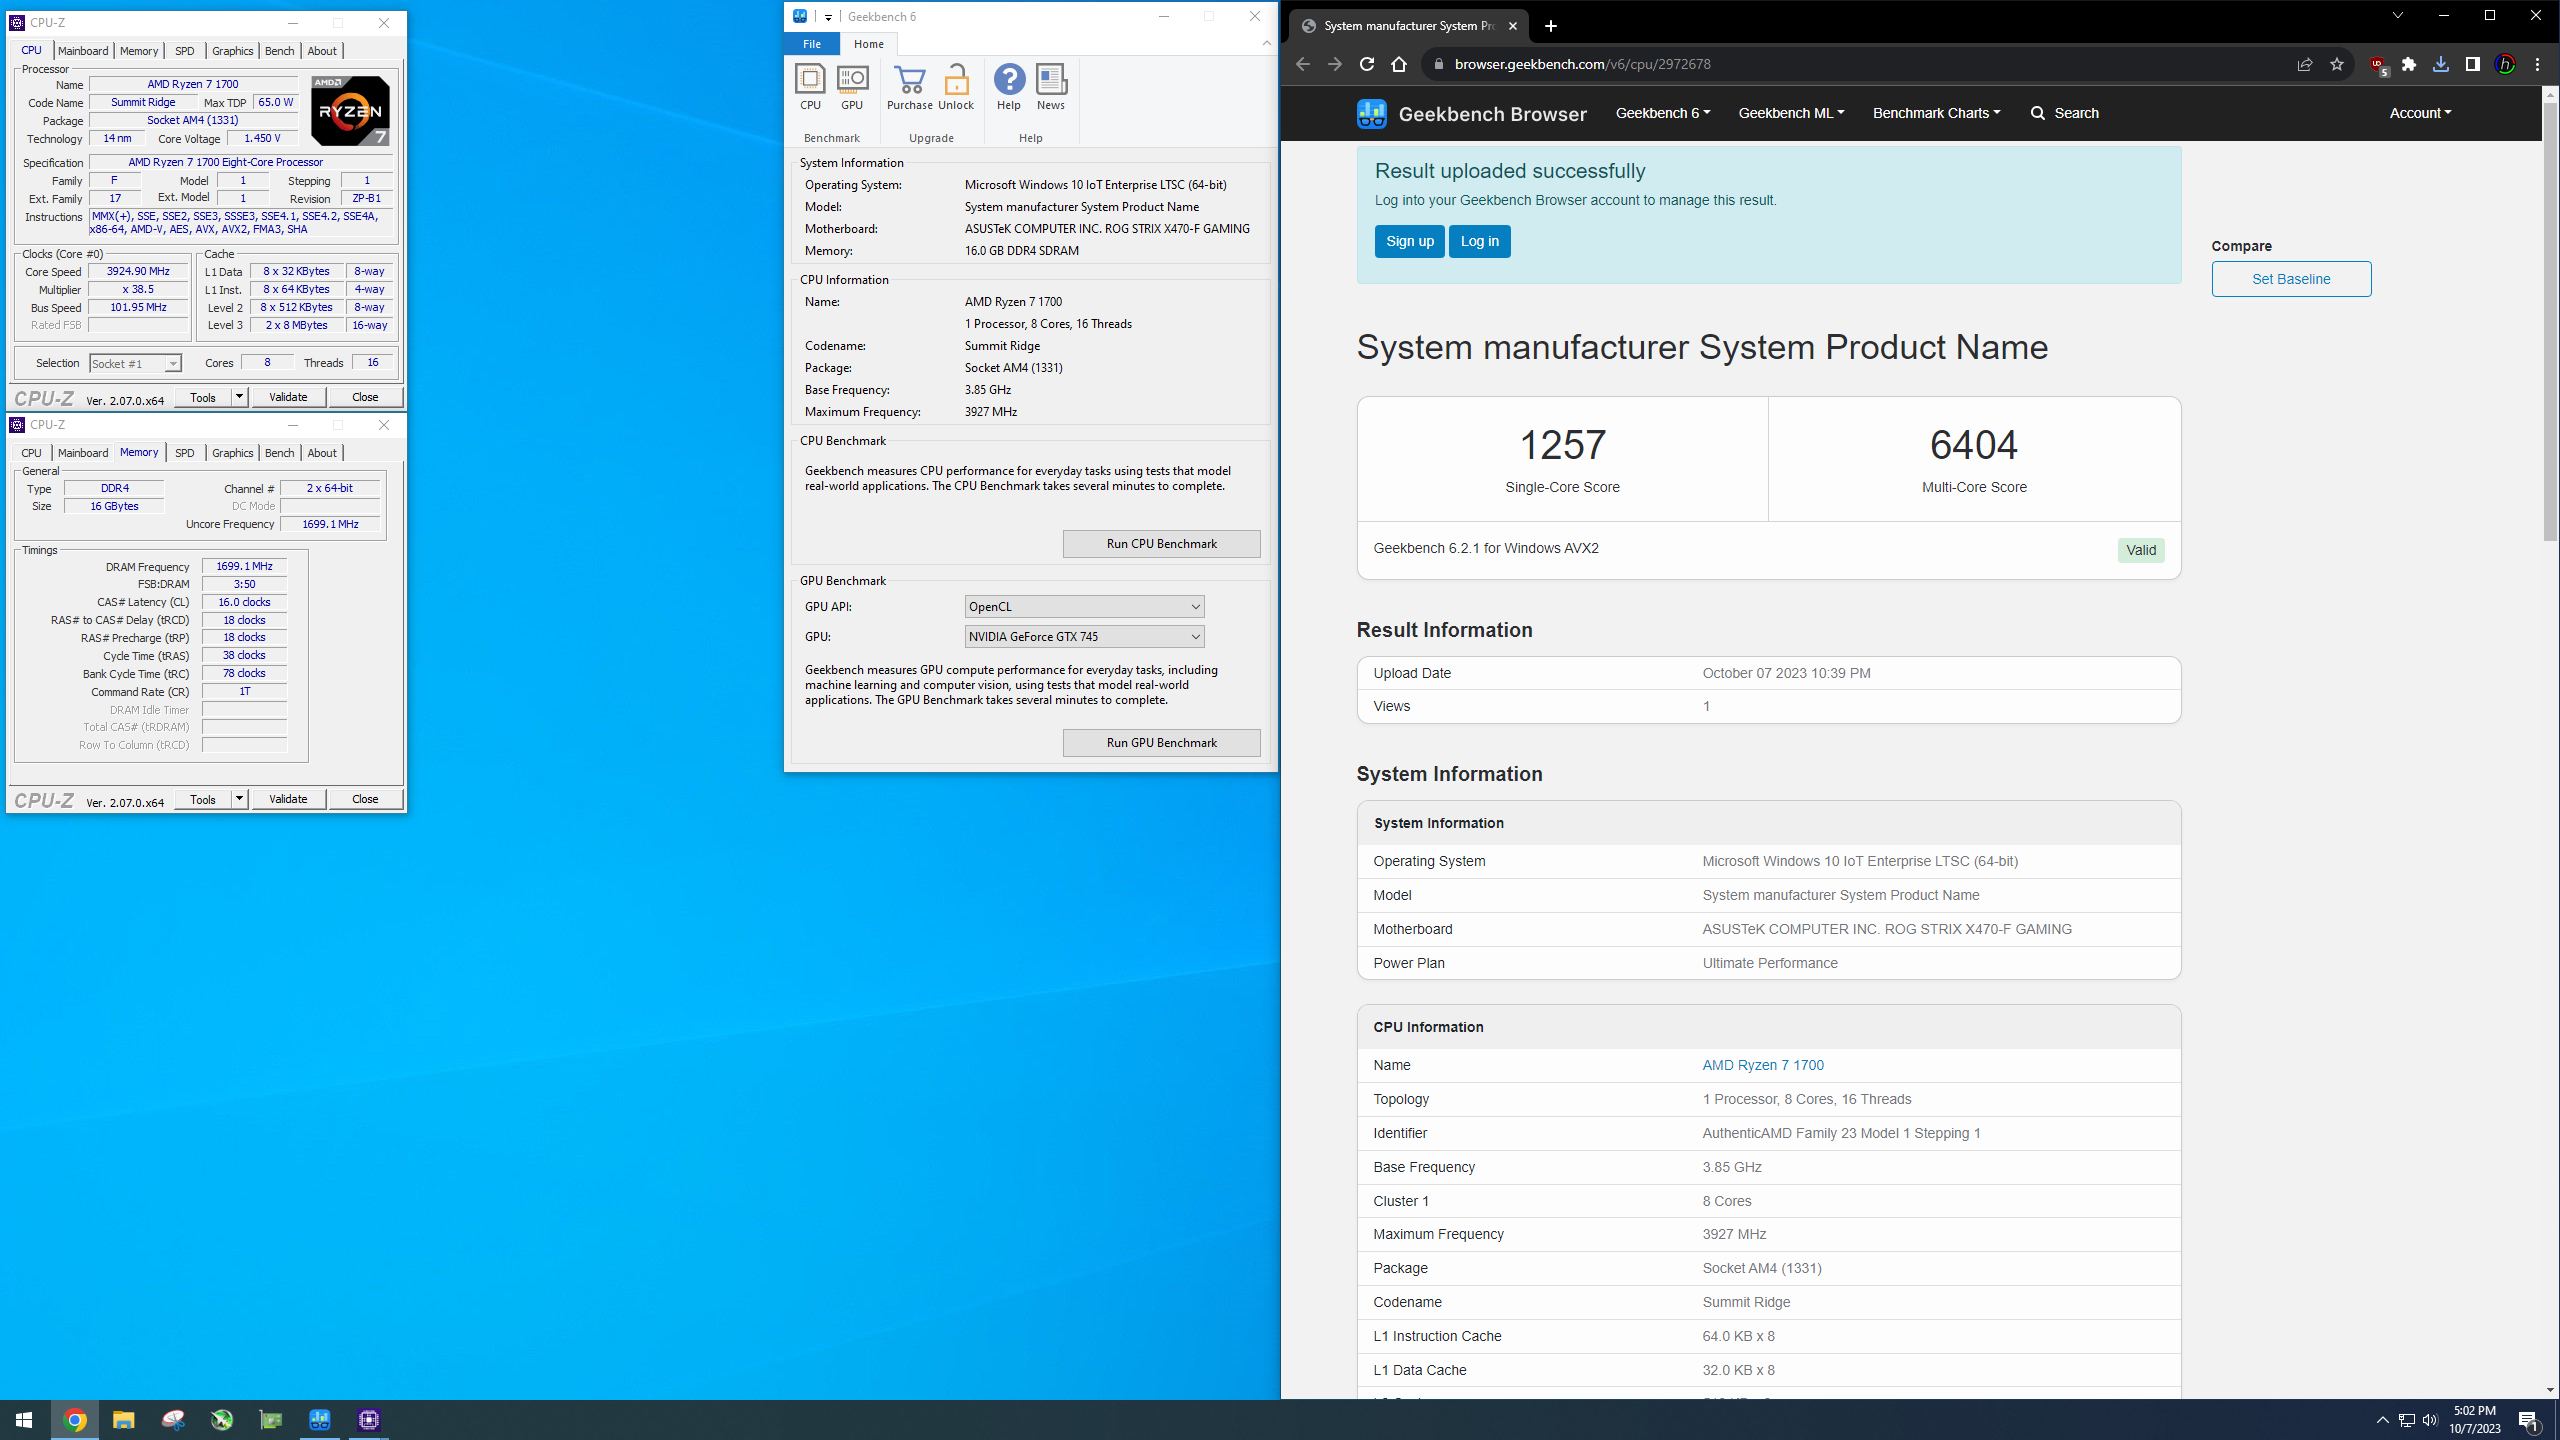The image size is (2560, 1440).
Task: Click Search in Geekbench Browser navbar
Action: point(2064,113)
